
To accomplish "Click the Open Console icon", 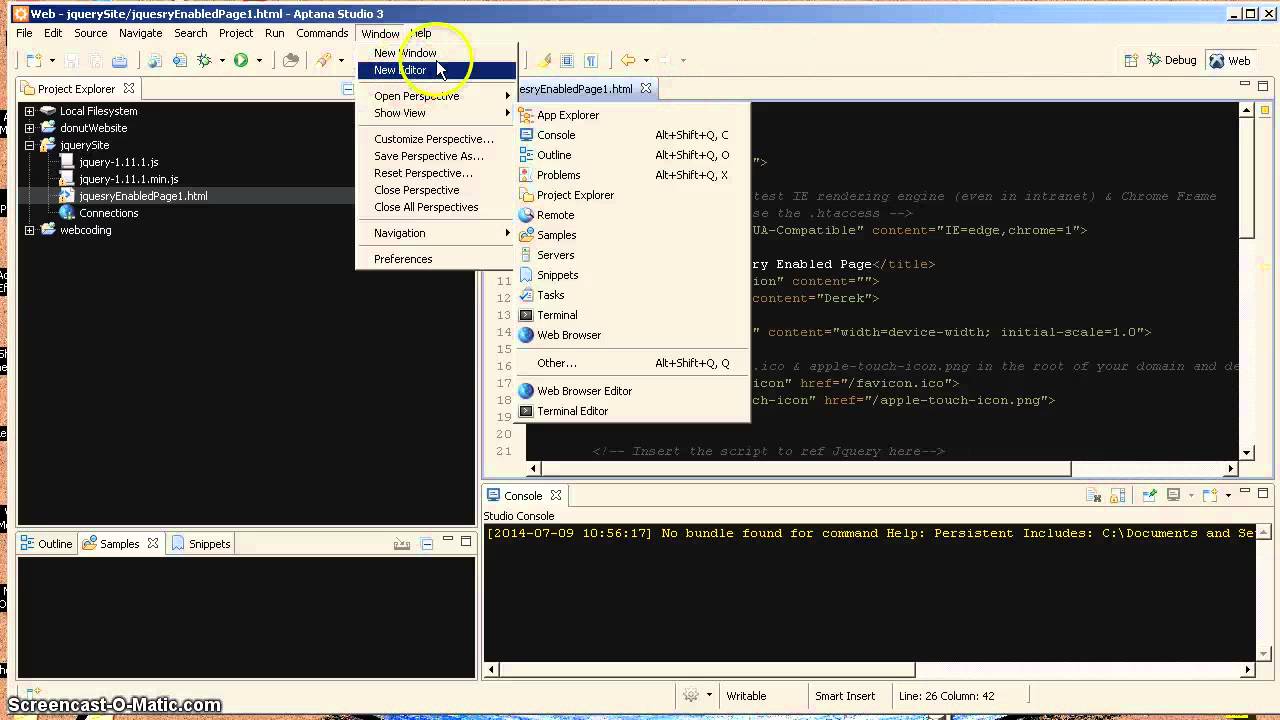I will pos(1209,495).
